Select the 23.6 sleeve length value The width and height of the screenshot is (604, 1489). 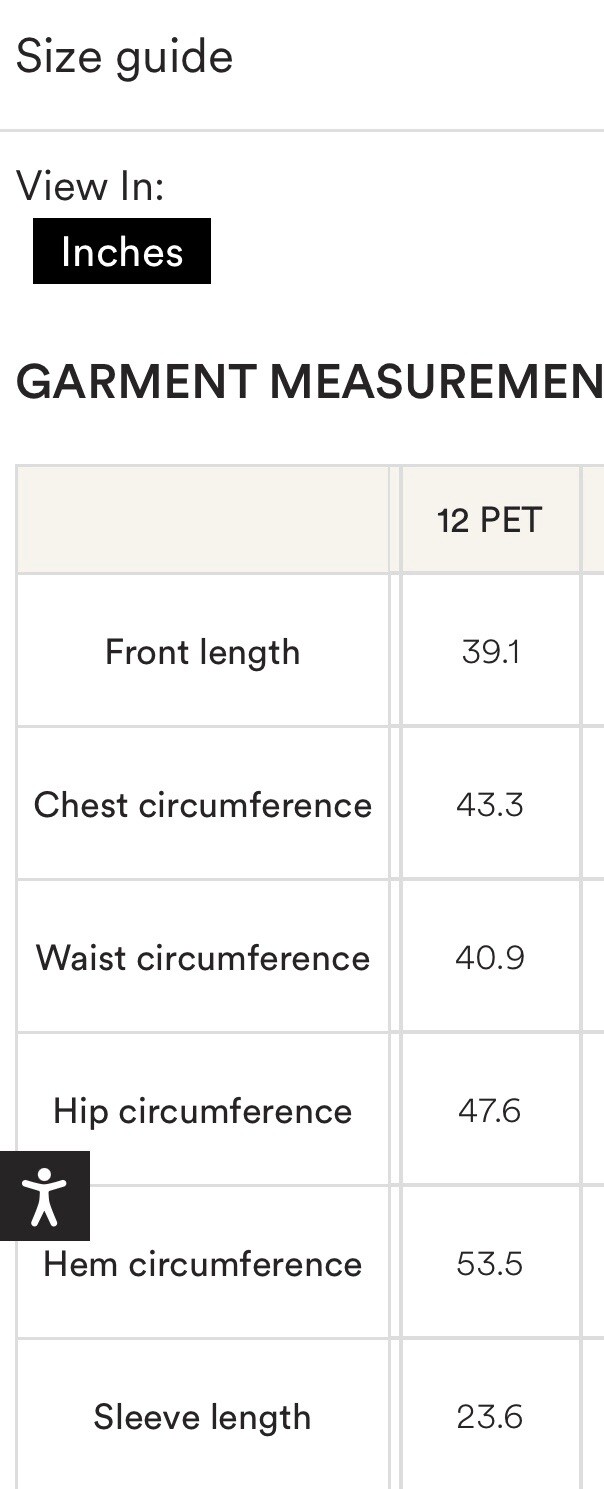click(490, 1417)
